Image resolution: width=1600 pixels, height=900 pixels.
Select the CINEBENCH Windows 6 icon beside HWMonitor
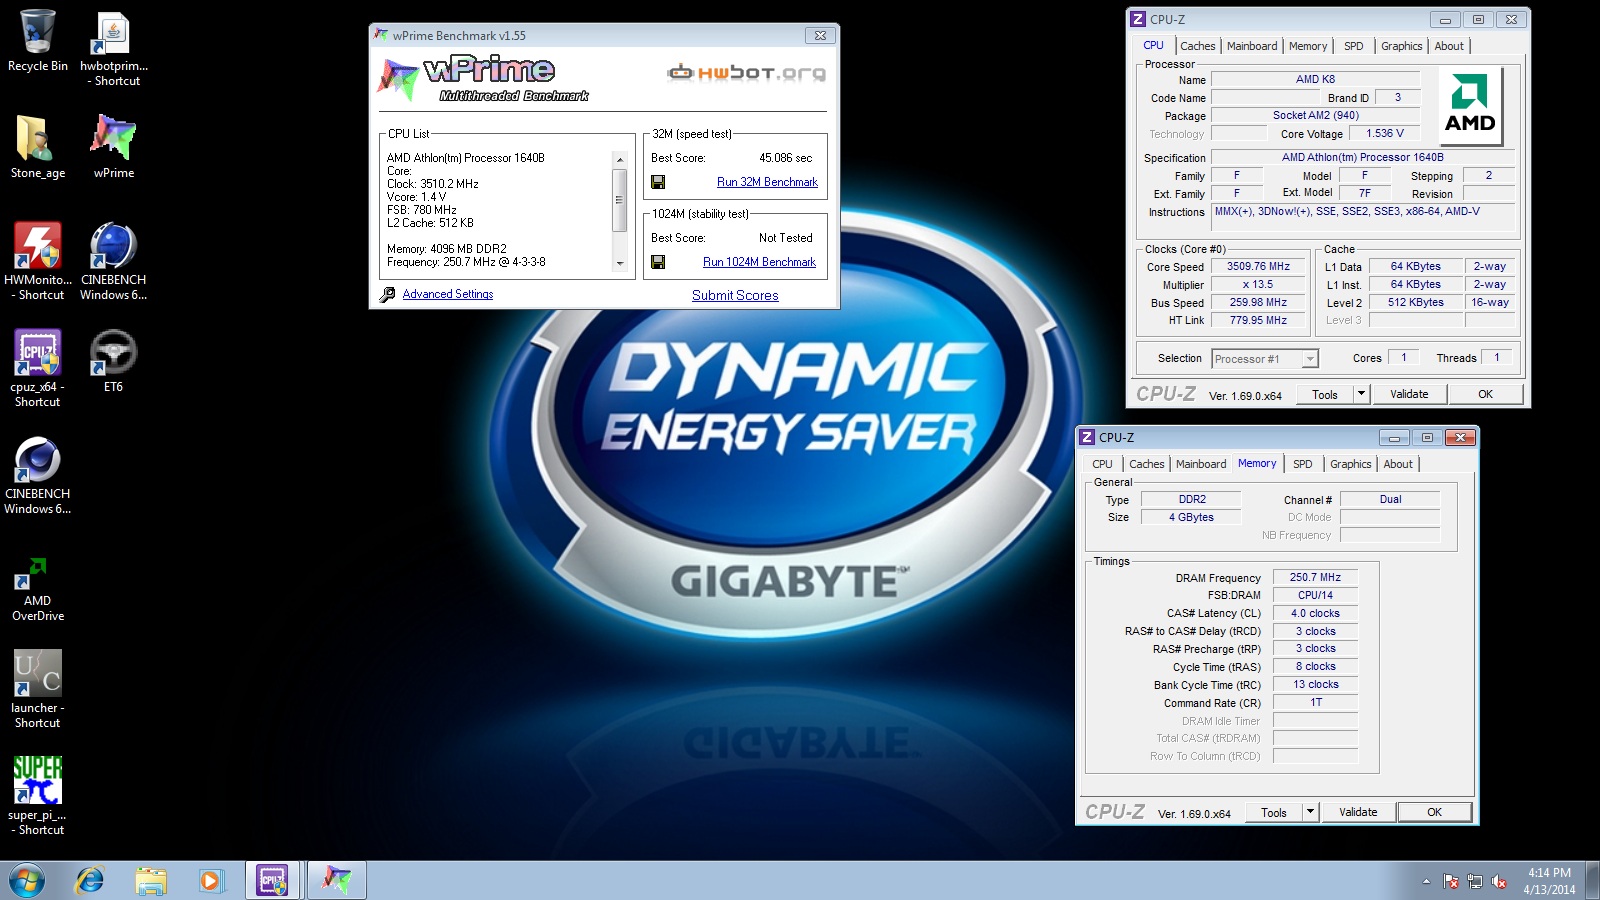tap(114, 261)
